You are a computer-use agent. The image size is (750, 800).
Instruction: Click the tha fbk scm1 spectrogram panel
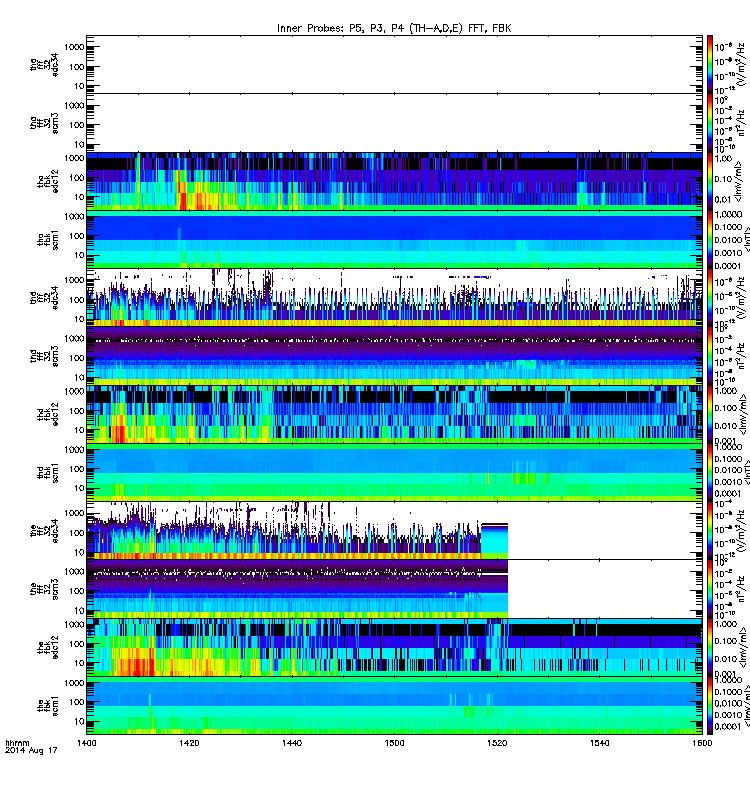click(394, 239)
